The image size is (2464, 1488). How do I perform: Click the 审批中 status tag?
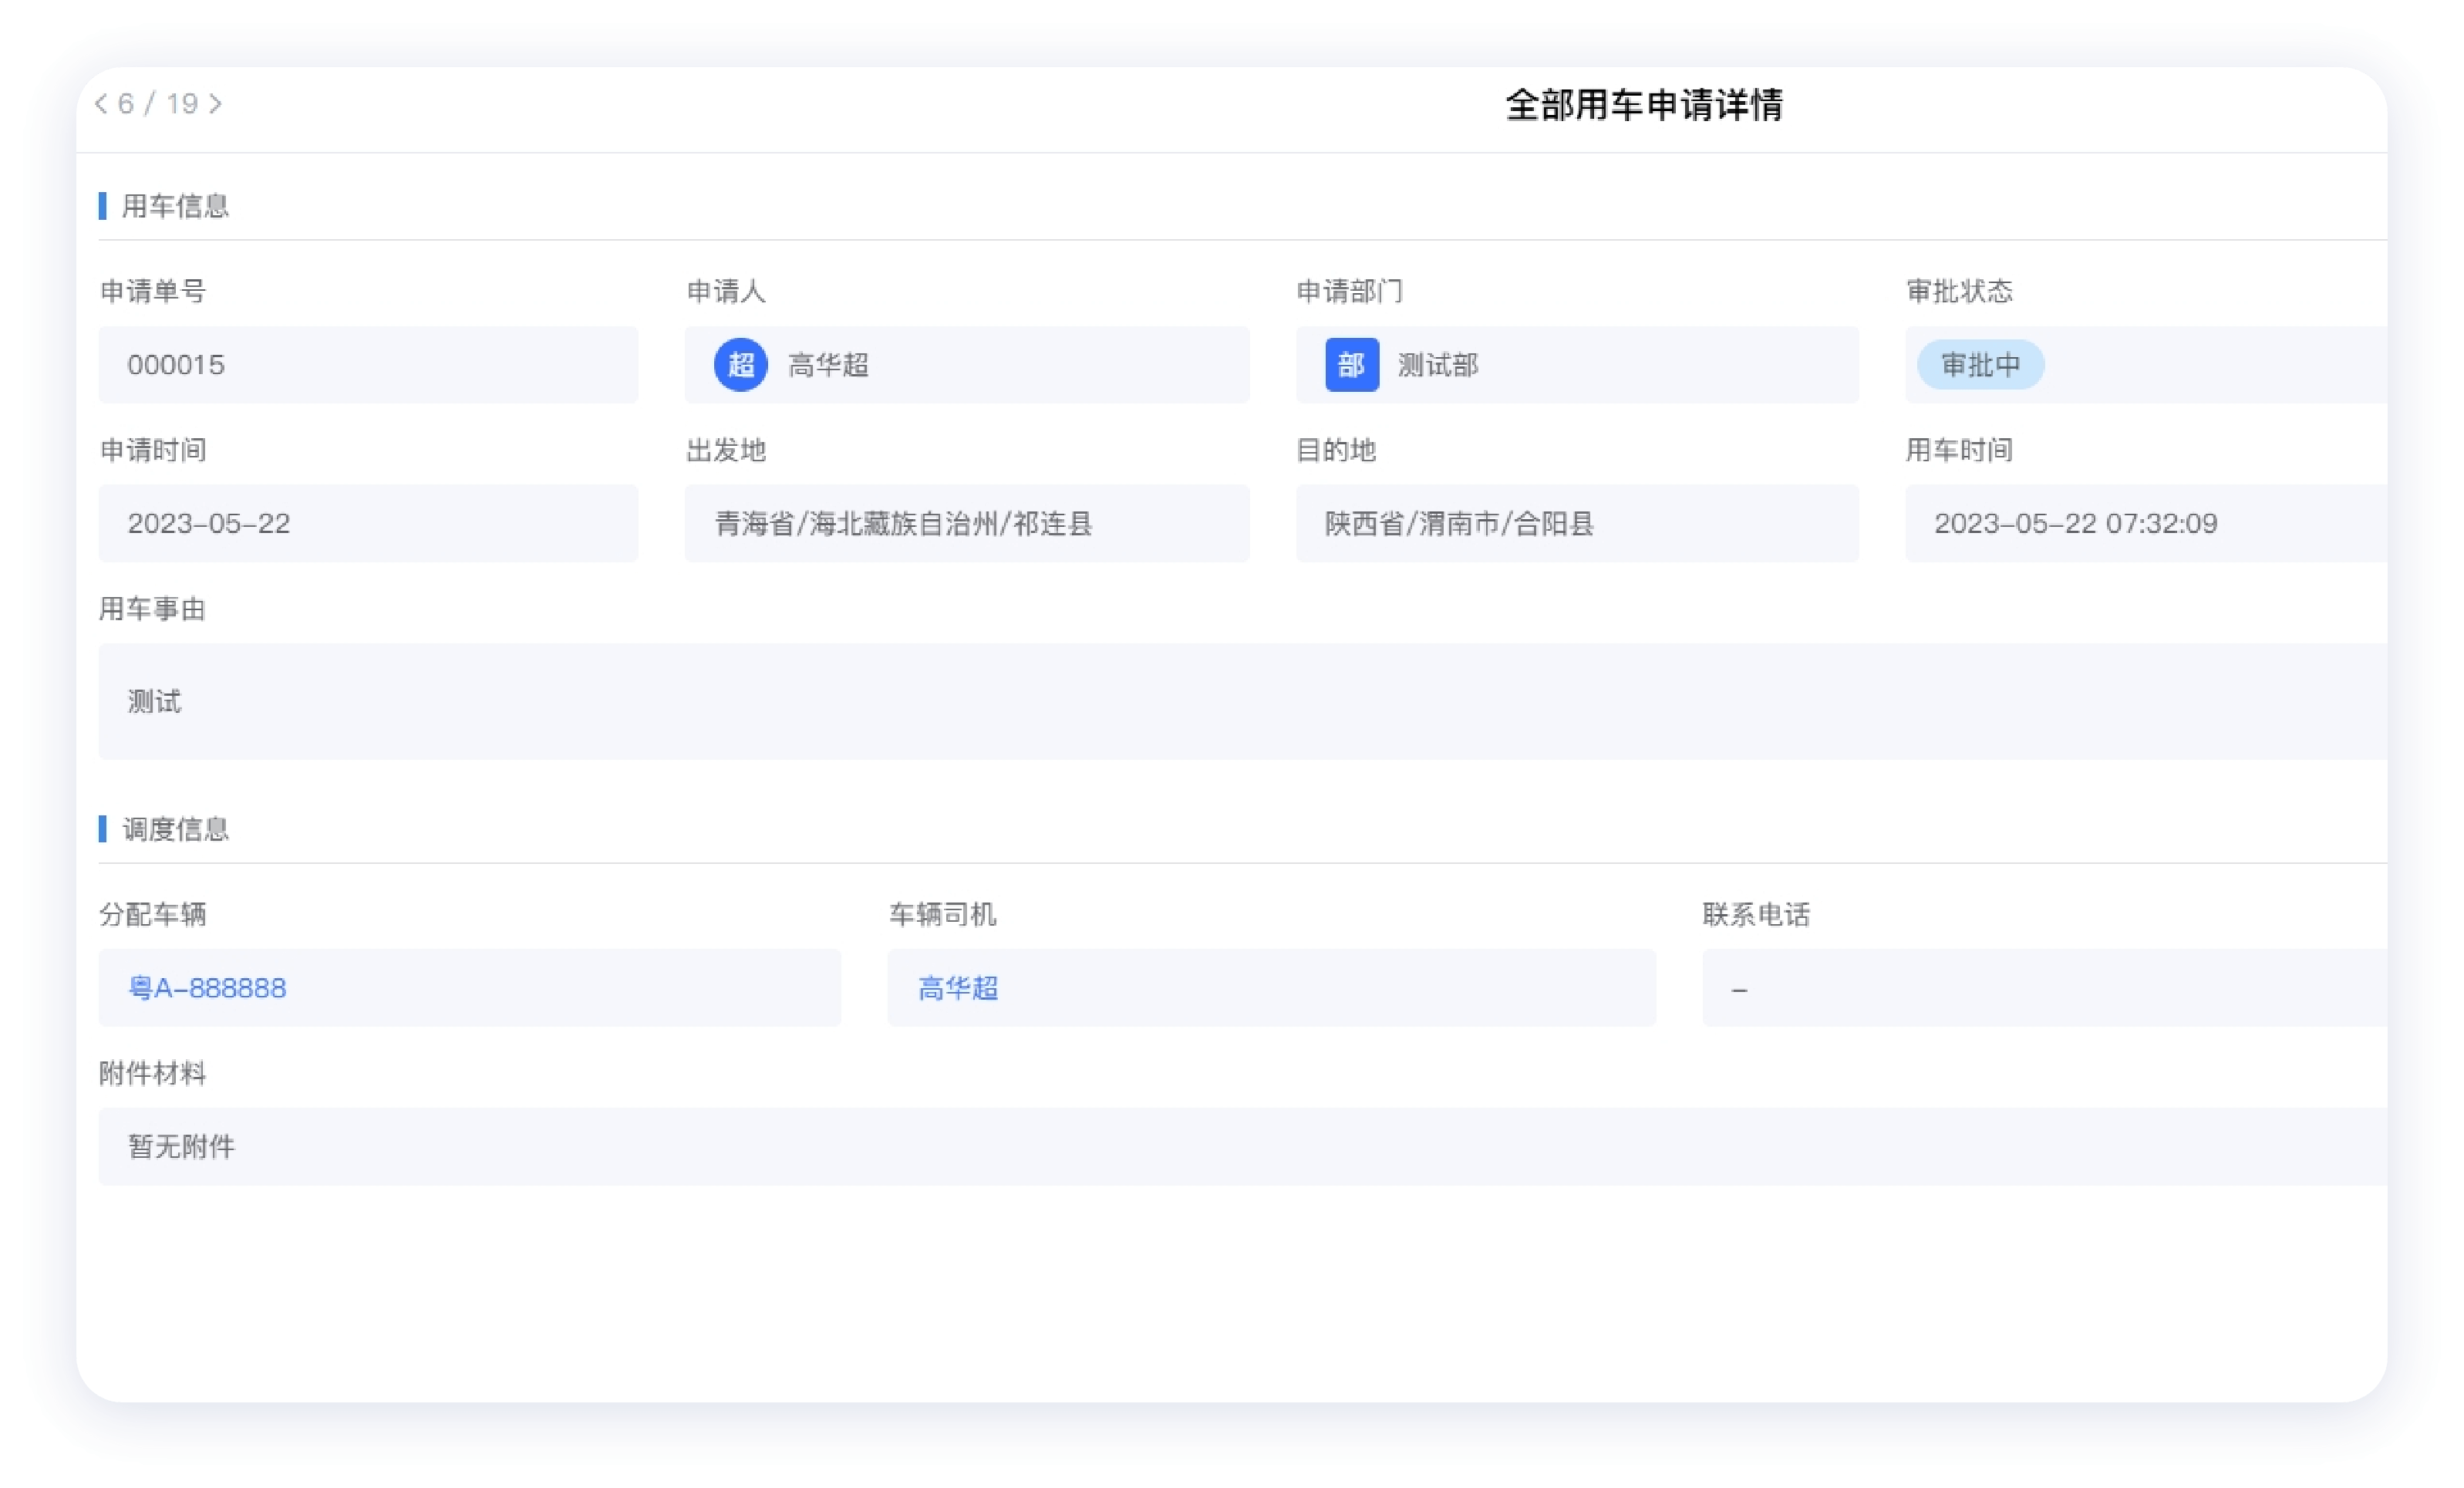[x=1980, y=365]
